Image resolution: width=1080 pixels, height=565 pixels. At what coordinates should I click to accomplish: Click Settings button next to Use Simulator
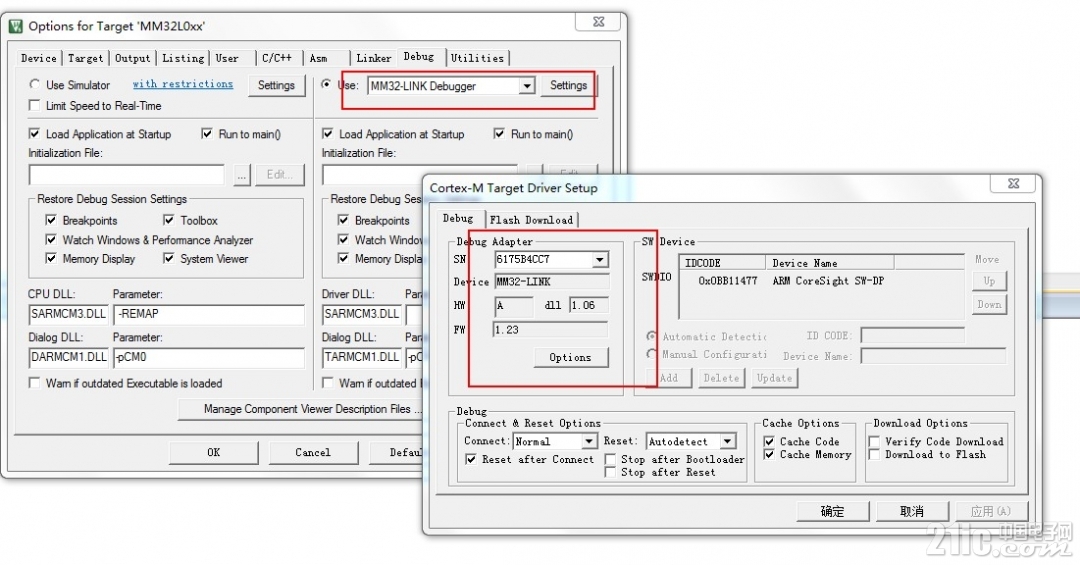point(276,85)
